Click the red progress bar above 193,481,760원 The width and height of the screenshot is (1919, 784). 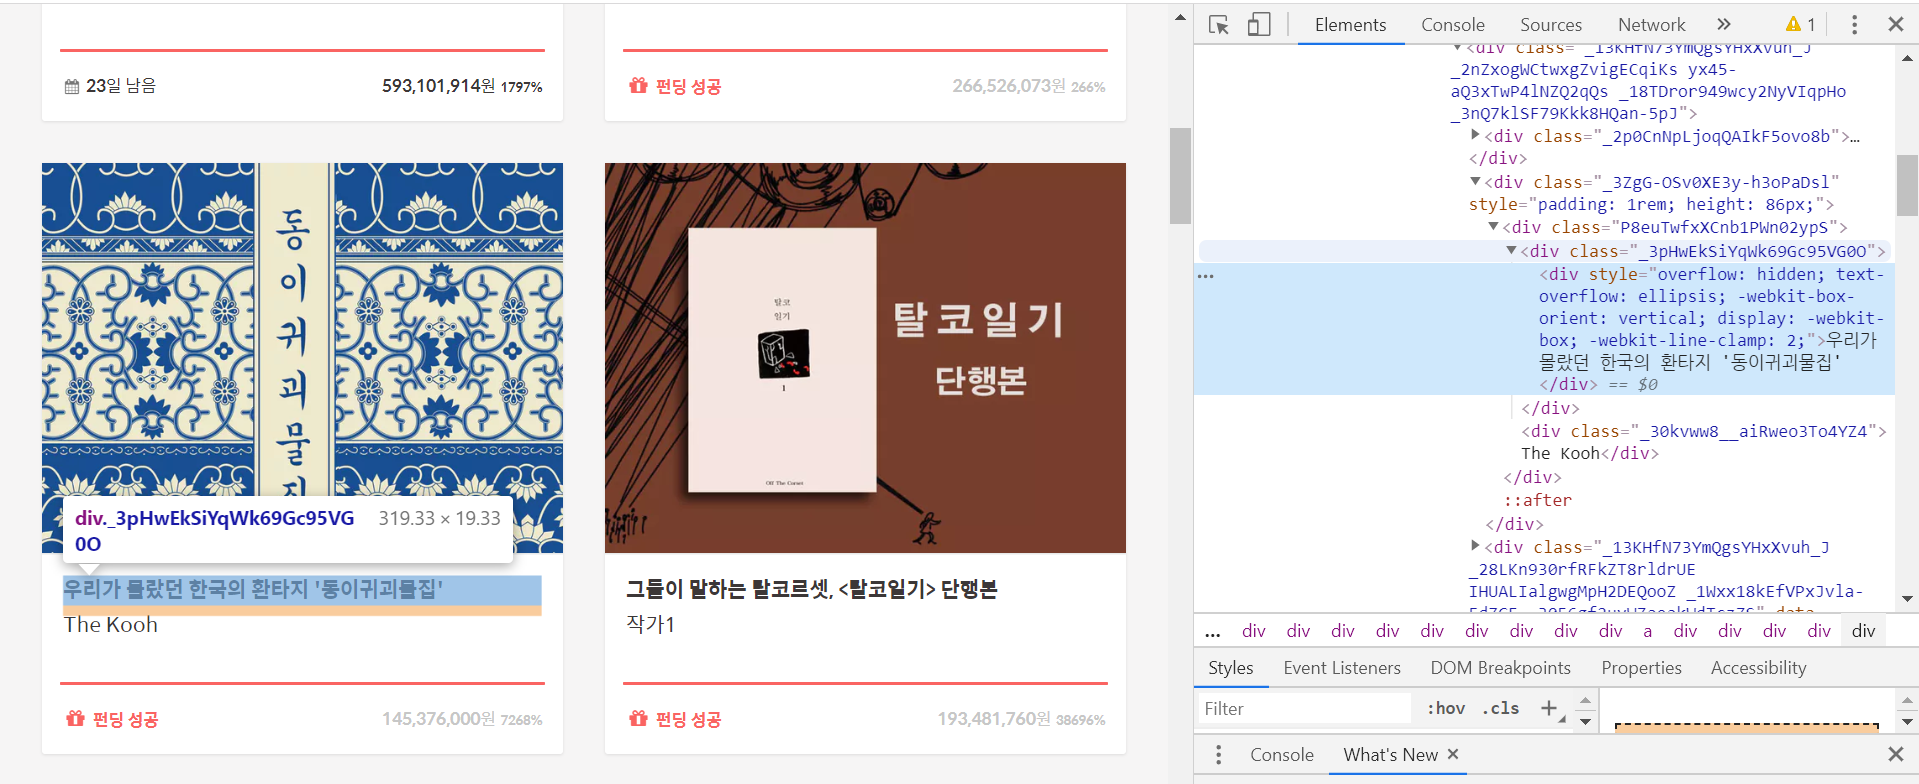coord(865,683)
